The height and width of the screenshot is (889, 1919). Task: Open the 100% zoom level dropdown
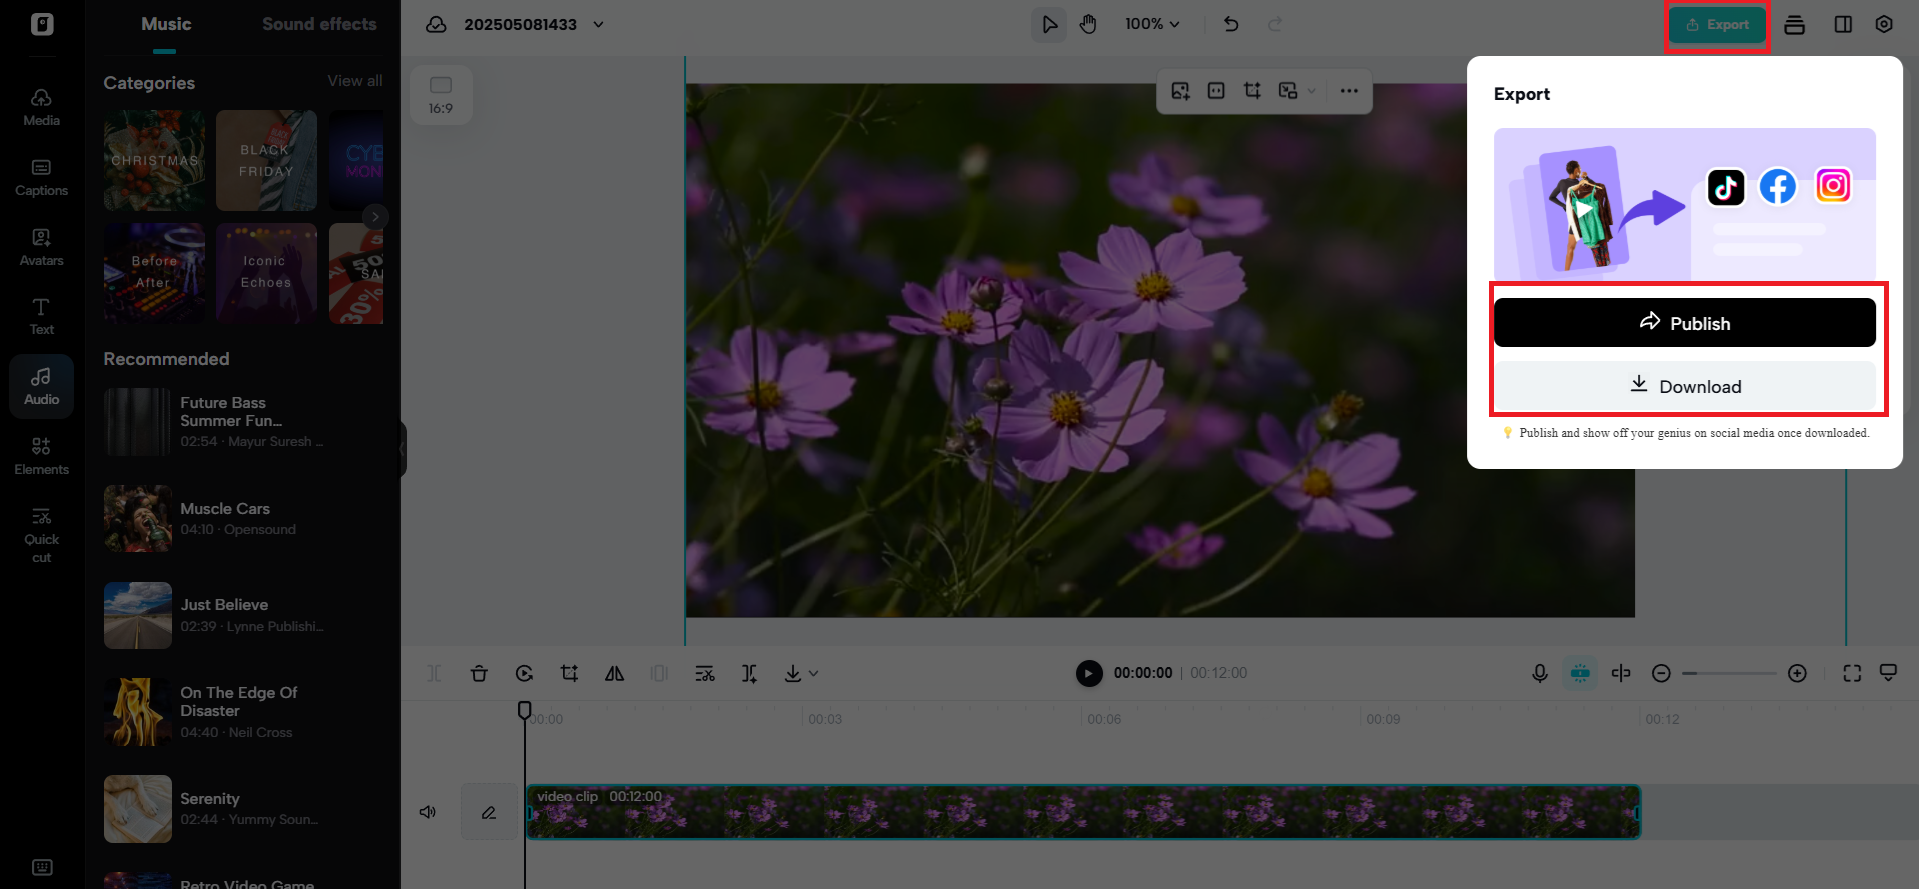[x=1152, y=24]
